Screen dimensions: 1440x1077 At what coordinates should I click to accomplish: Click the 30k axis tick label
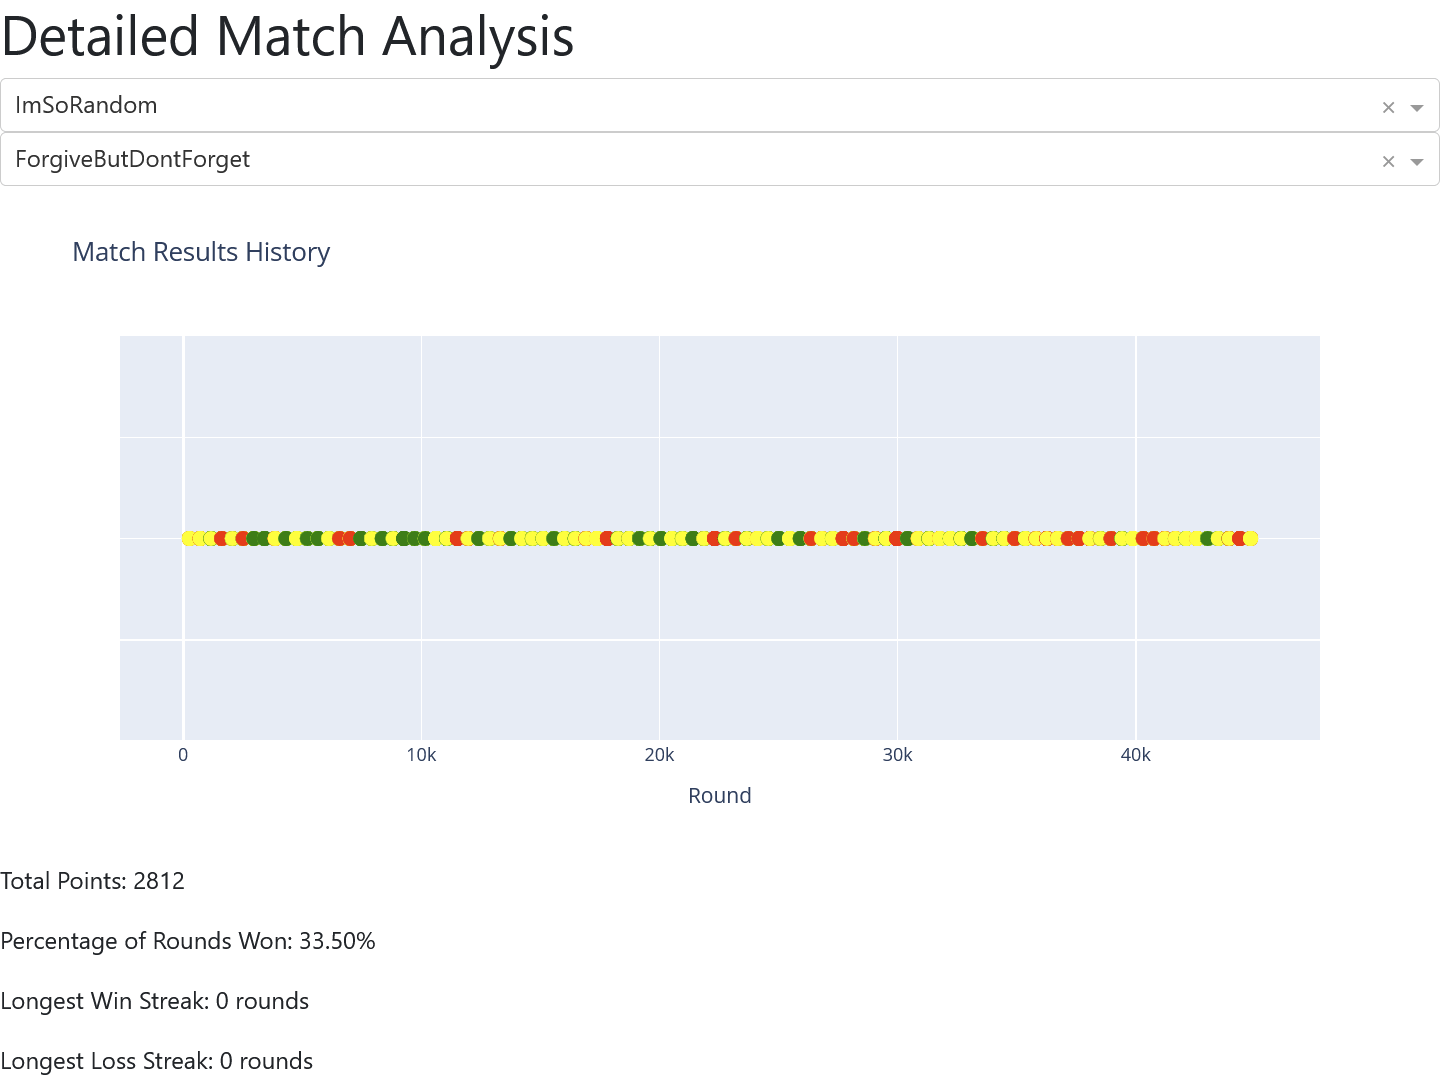tap(897, 755)
